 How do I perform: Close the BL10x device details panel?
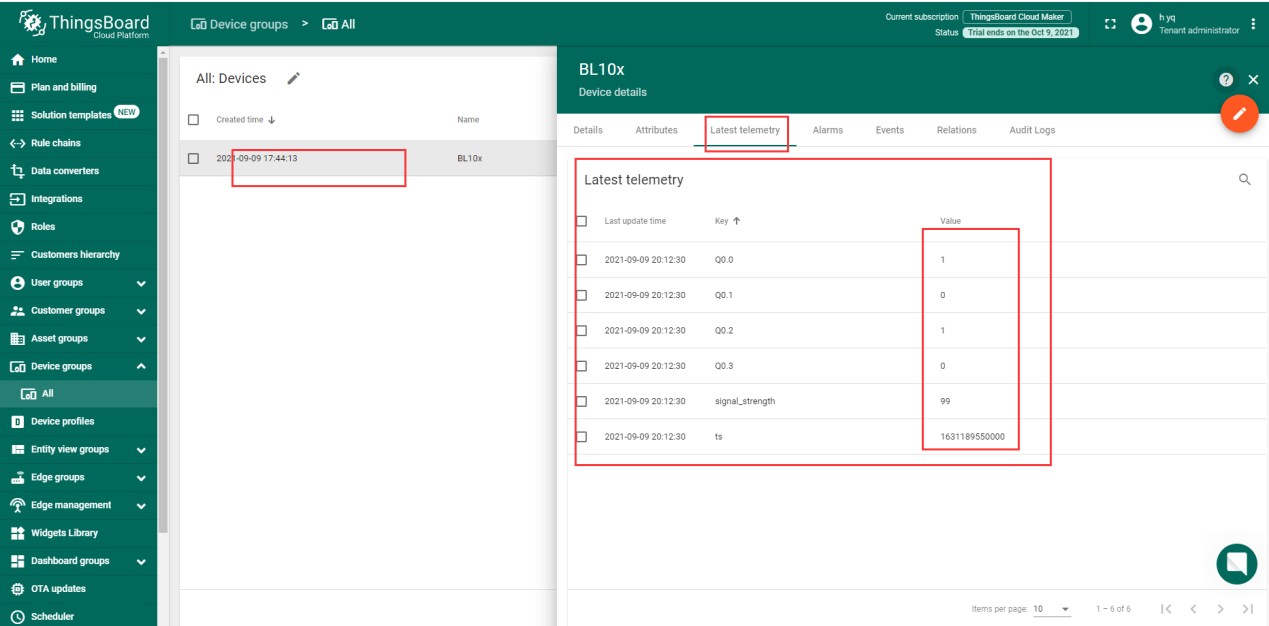coord(1253,80)
